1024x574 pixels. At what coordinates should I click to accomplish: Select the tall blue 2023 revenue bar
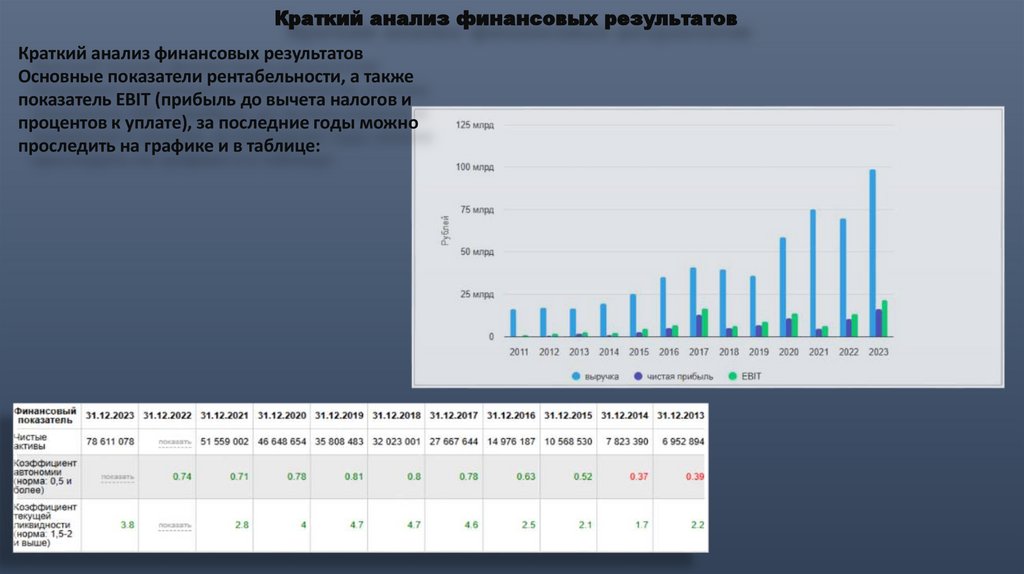pyautogui.click(x=872, y=253)
